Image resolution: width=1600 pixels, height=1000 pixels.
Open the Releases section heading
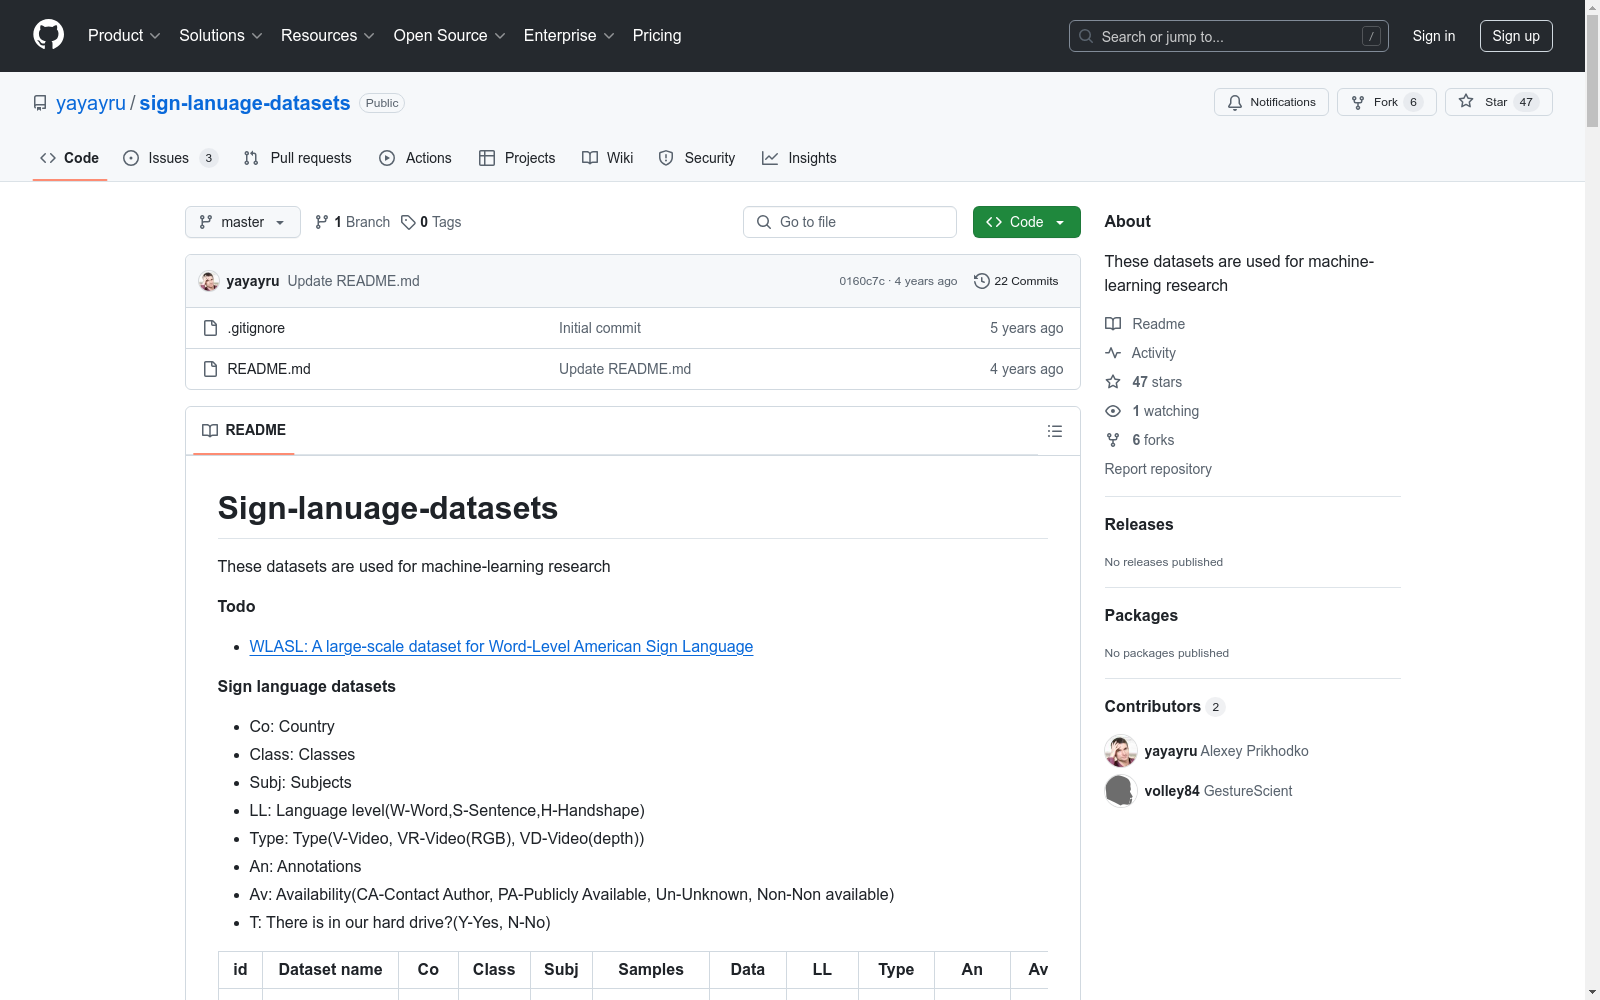pyautogui.click(x=1139, y=524)
